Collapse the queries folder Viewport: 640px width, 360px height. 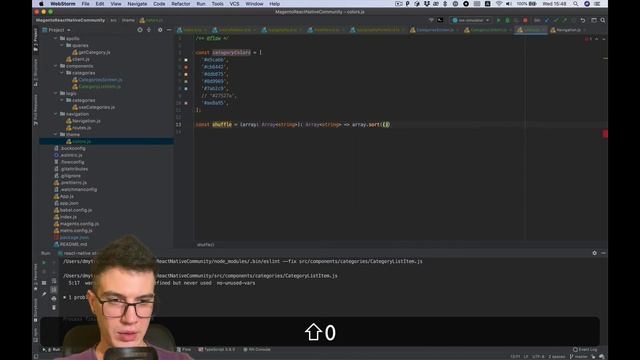coord(62,45)
